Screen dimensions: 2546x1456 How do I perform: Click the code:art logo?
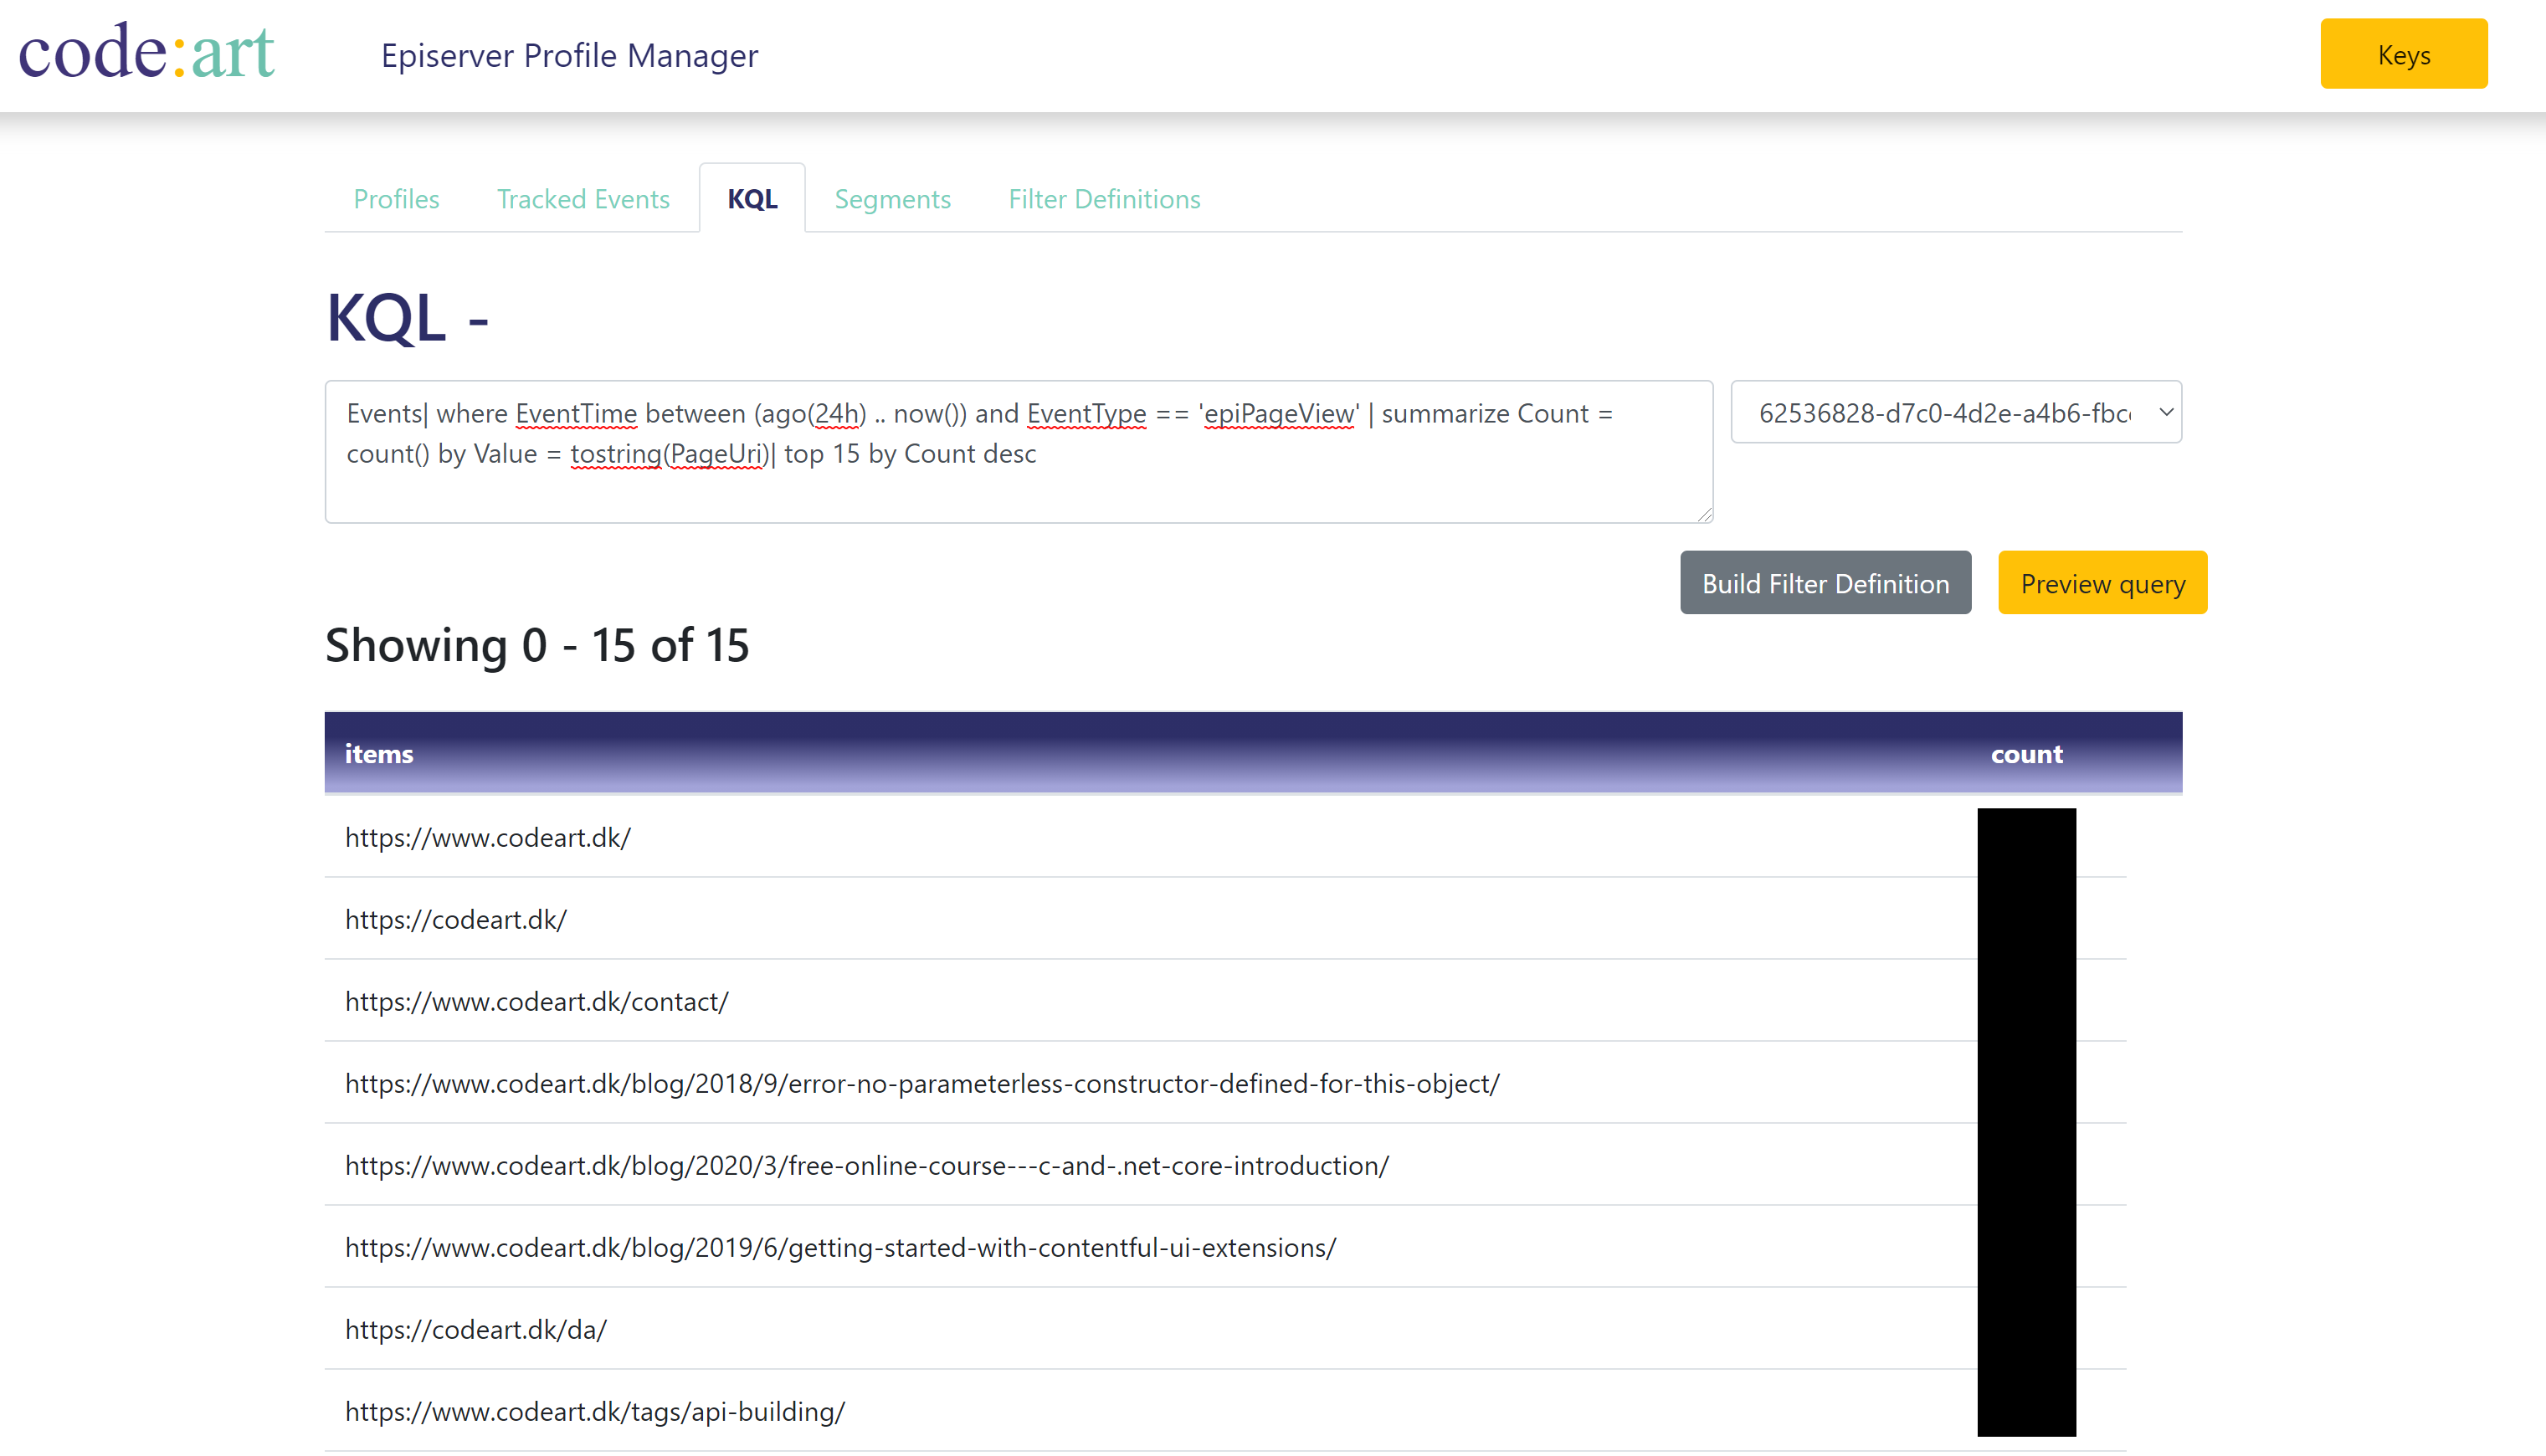pos(146,52)
